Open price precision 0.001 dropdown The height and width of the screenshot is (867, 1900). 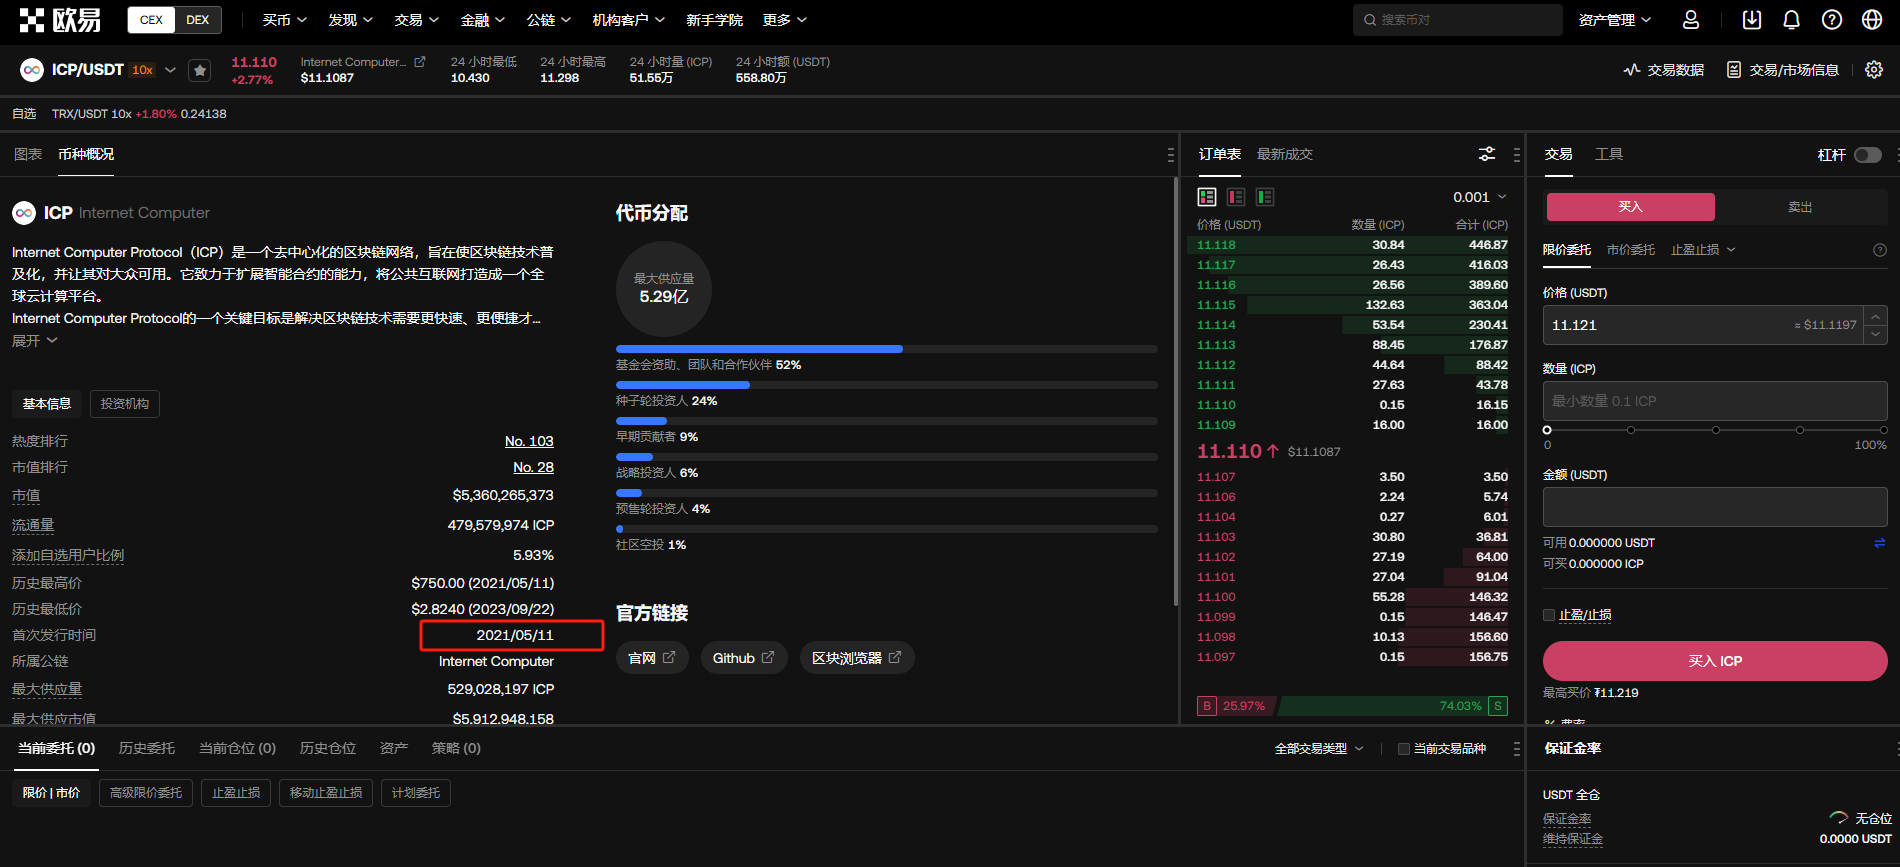coord(1480,197)
